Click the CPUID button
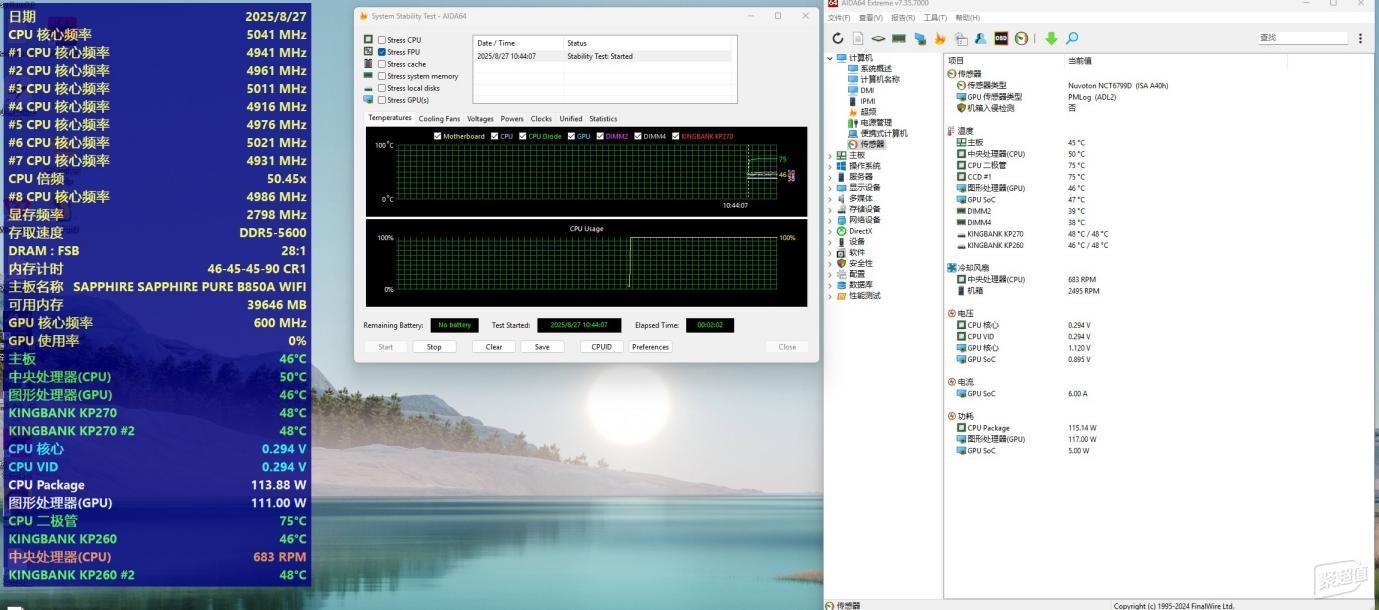The image size is (1379, 610). click(x=601, y=347)
